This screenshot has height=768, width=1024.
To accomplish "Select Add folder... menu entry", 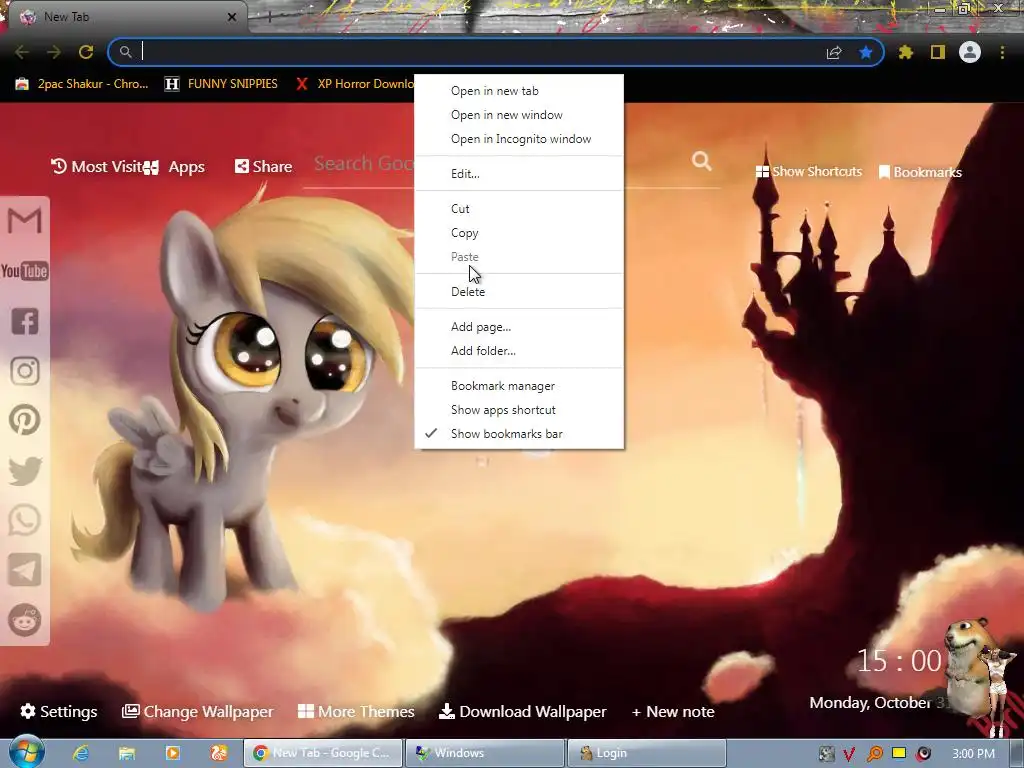I will pos(519,351).
